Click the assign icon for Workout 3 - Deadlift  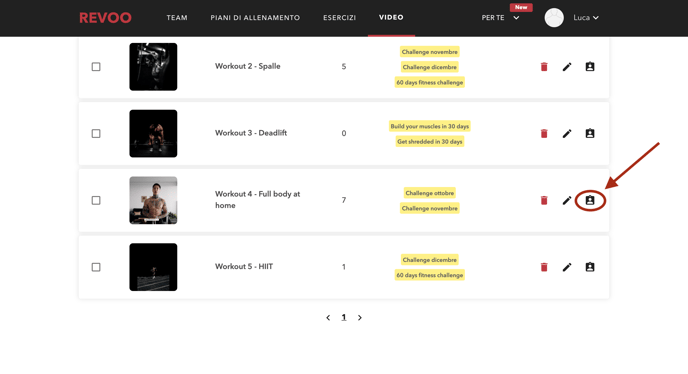pos(590,133)
